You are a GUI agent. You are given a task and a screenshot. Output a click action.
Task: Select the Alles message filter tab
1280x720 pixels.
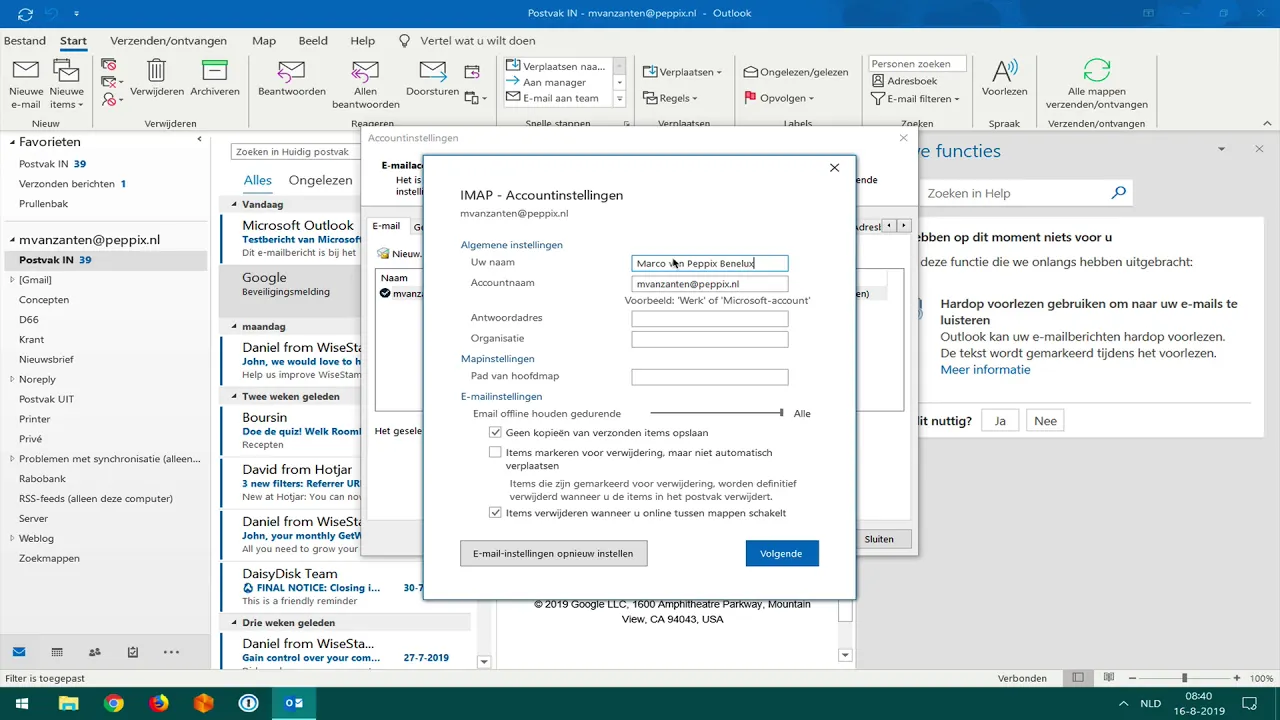pos(258,180)
